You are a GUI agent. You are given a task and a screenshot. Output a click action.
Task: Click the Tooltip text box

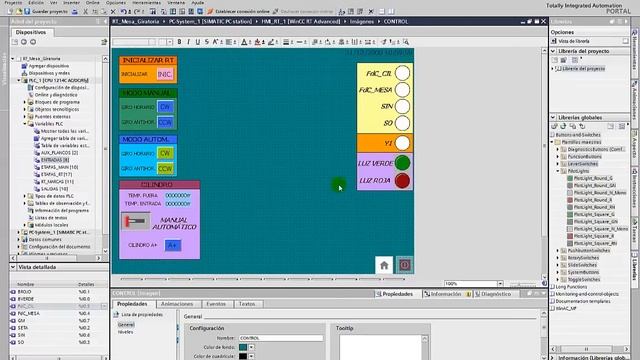pyautogui.click(x=381, y=347)
